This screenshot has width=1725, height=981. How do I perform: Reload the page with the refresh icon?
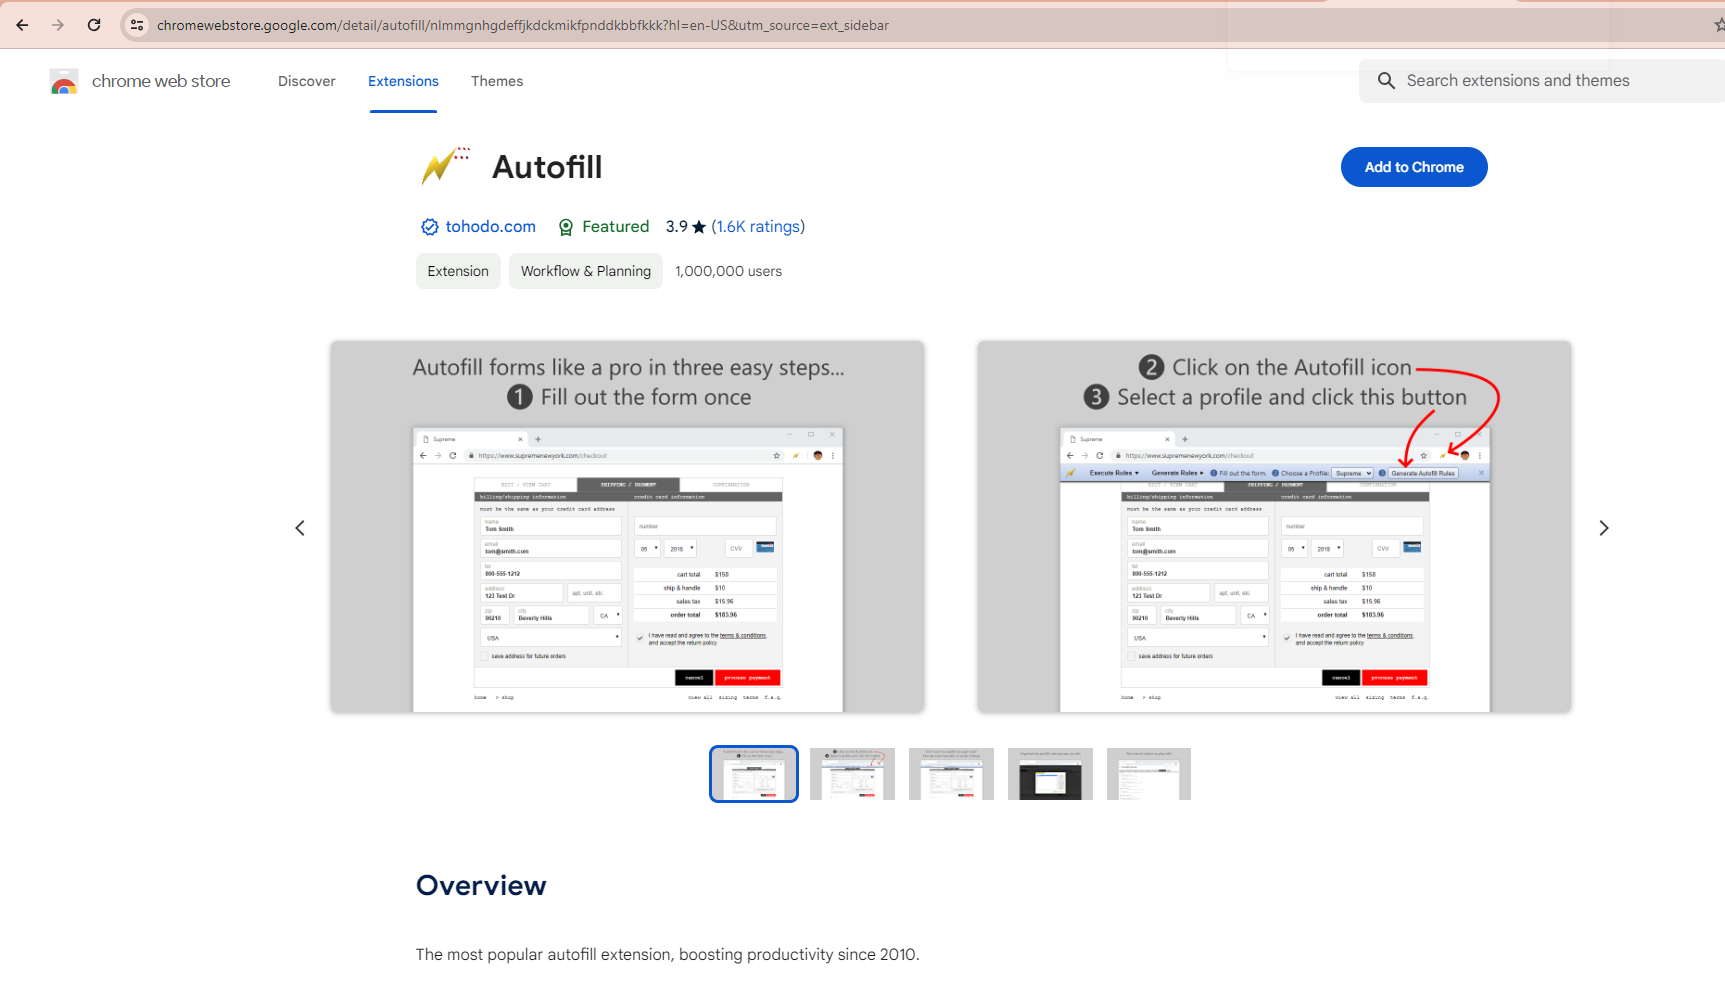click(94, 25)
